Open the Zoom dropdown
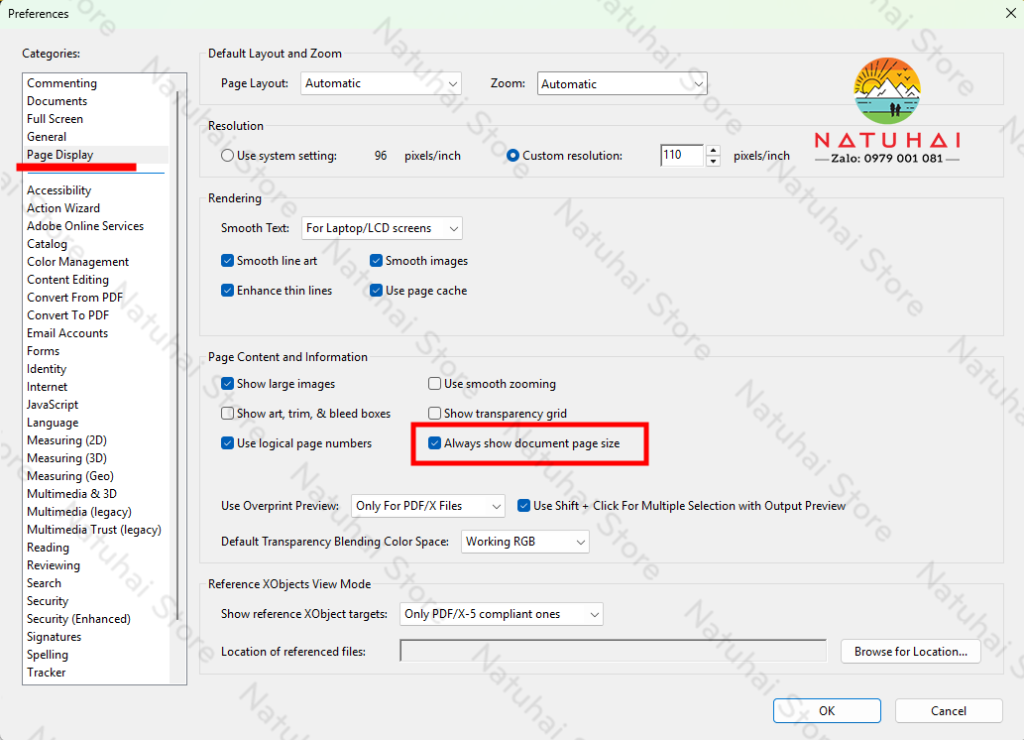The width and height of the screenshot is (1024, 740). coord(622,84)
